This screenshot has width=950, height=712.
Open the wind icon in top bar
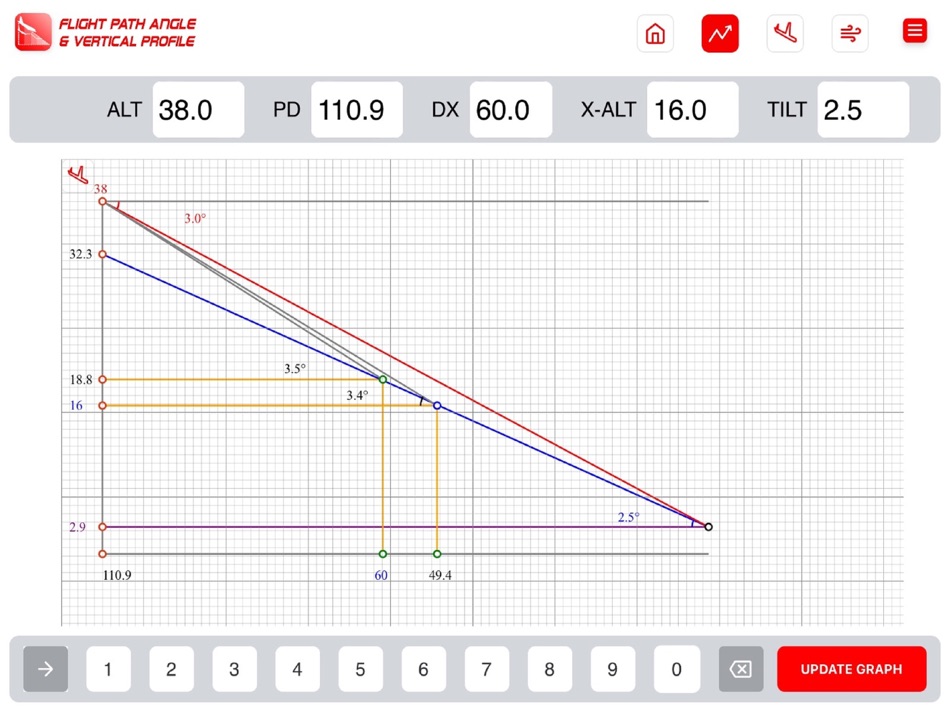pos(850,33)
